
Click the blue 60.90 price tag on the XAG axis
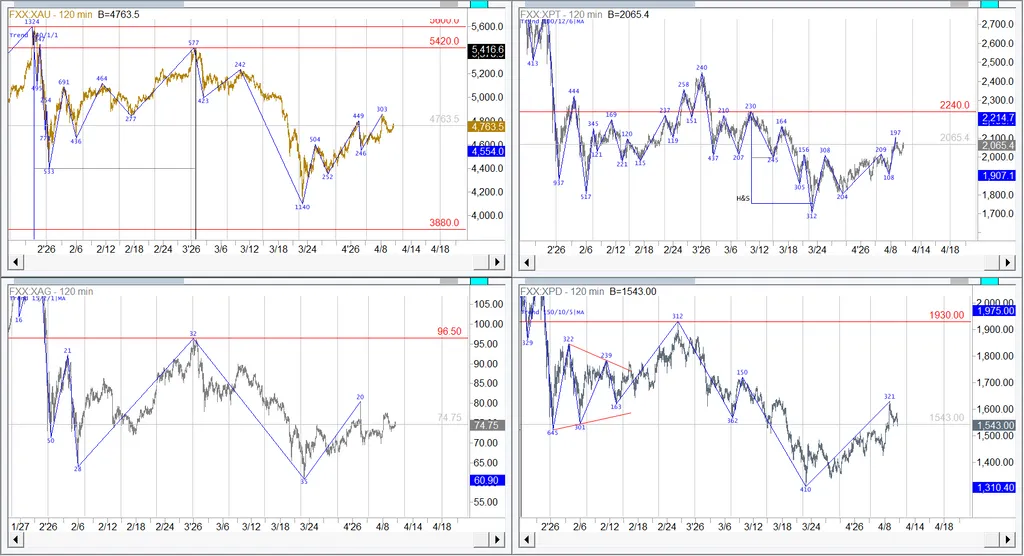[488, 481]
